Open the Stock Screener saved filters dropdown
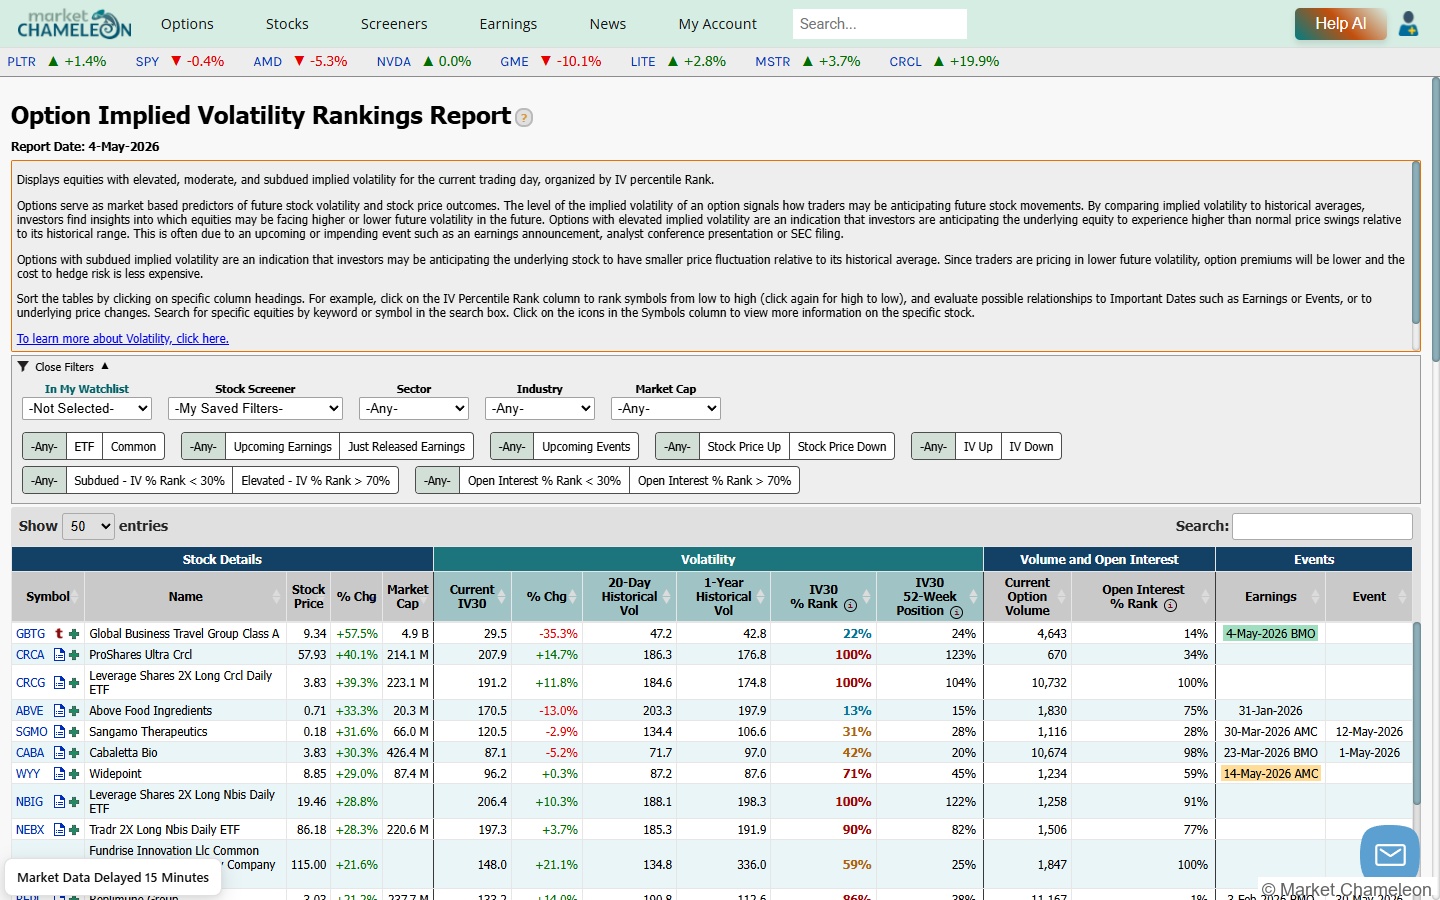This screenshot has width=1440, height=900. (255, 408)
